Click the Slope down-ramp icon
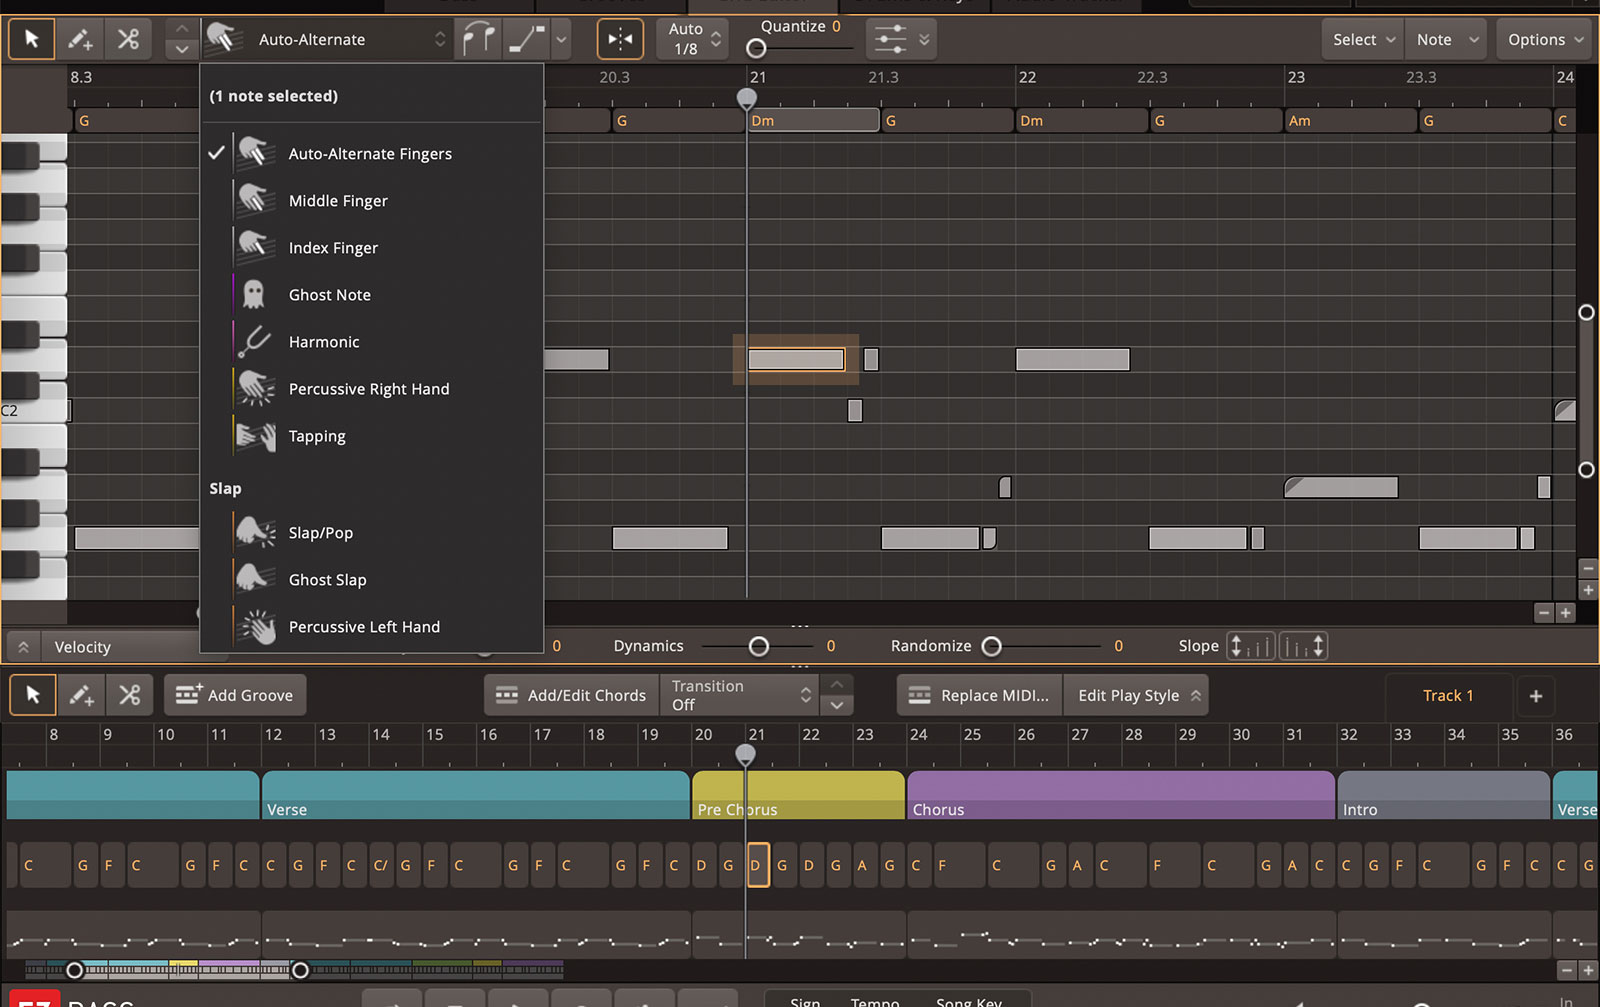Image resolution: width=1600 pixels, height=1007 pixels. (x=1304, y=646)
